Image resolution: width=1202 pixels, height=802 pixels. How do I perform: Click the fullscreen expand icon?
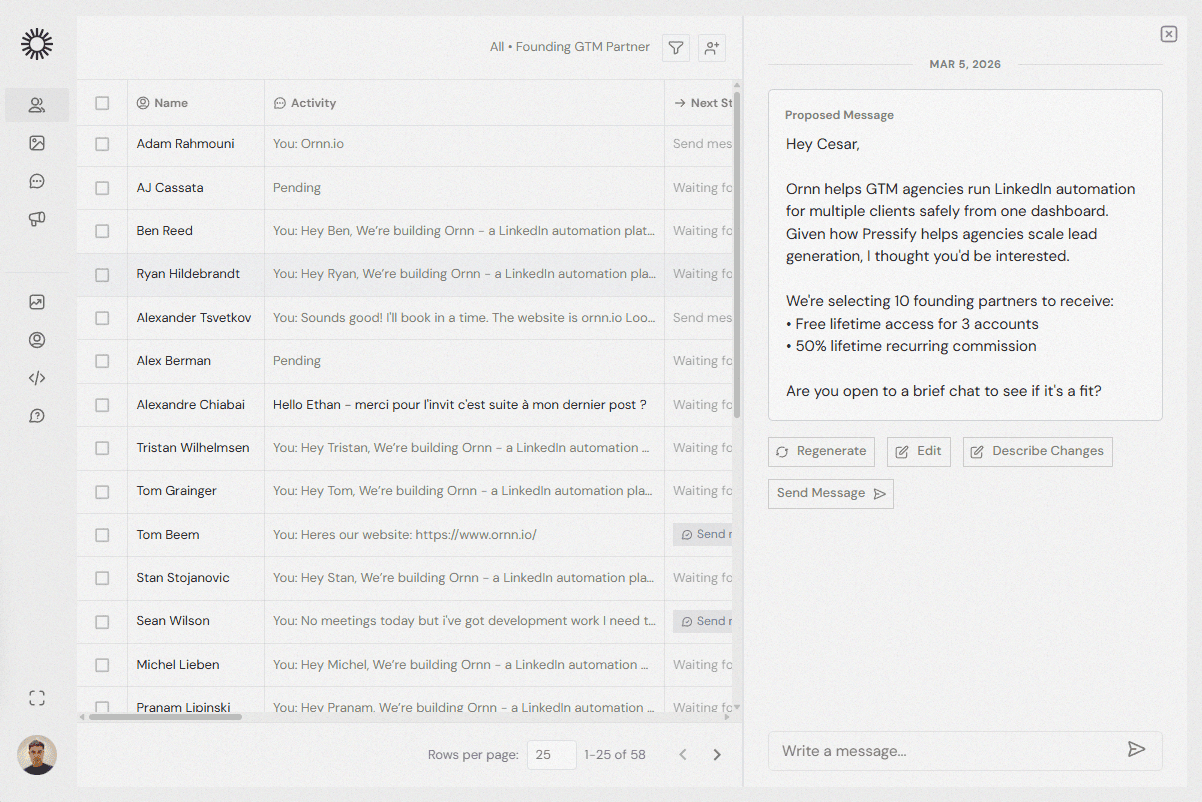point(37,698)
